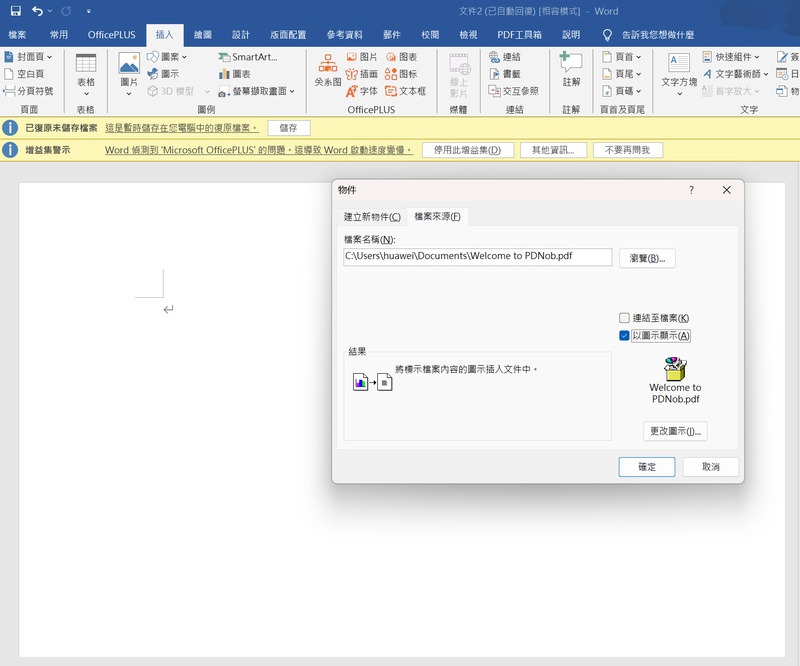800x666 pixels.
Task: Open the 圖案 shapes dropdown
Action: [x=167, y=57]
